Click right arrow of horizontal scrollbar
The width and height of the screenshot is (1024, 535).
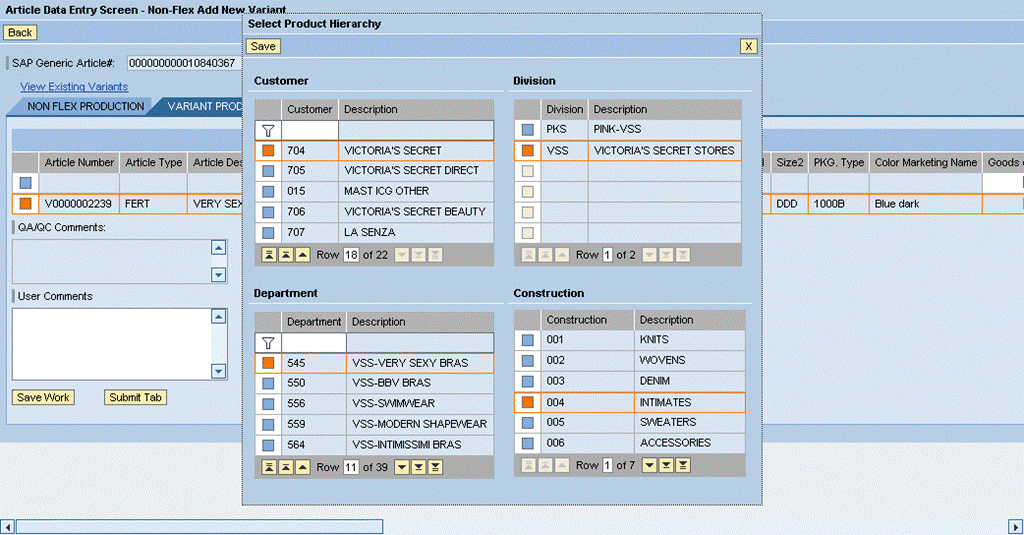coord(1015,527)
